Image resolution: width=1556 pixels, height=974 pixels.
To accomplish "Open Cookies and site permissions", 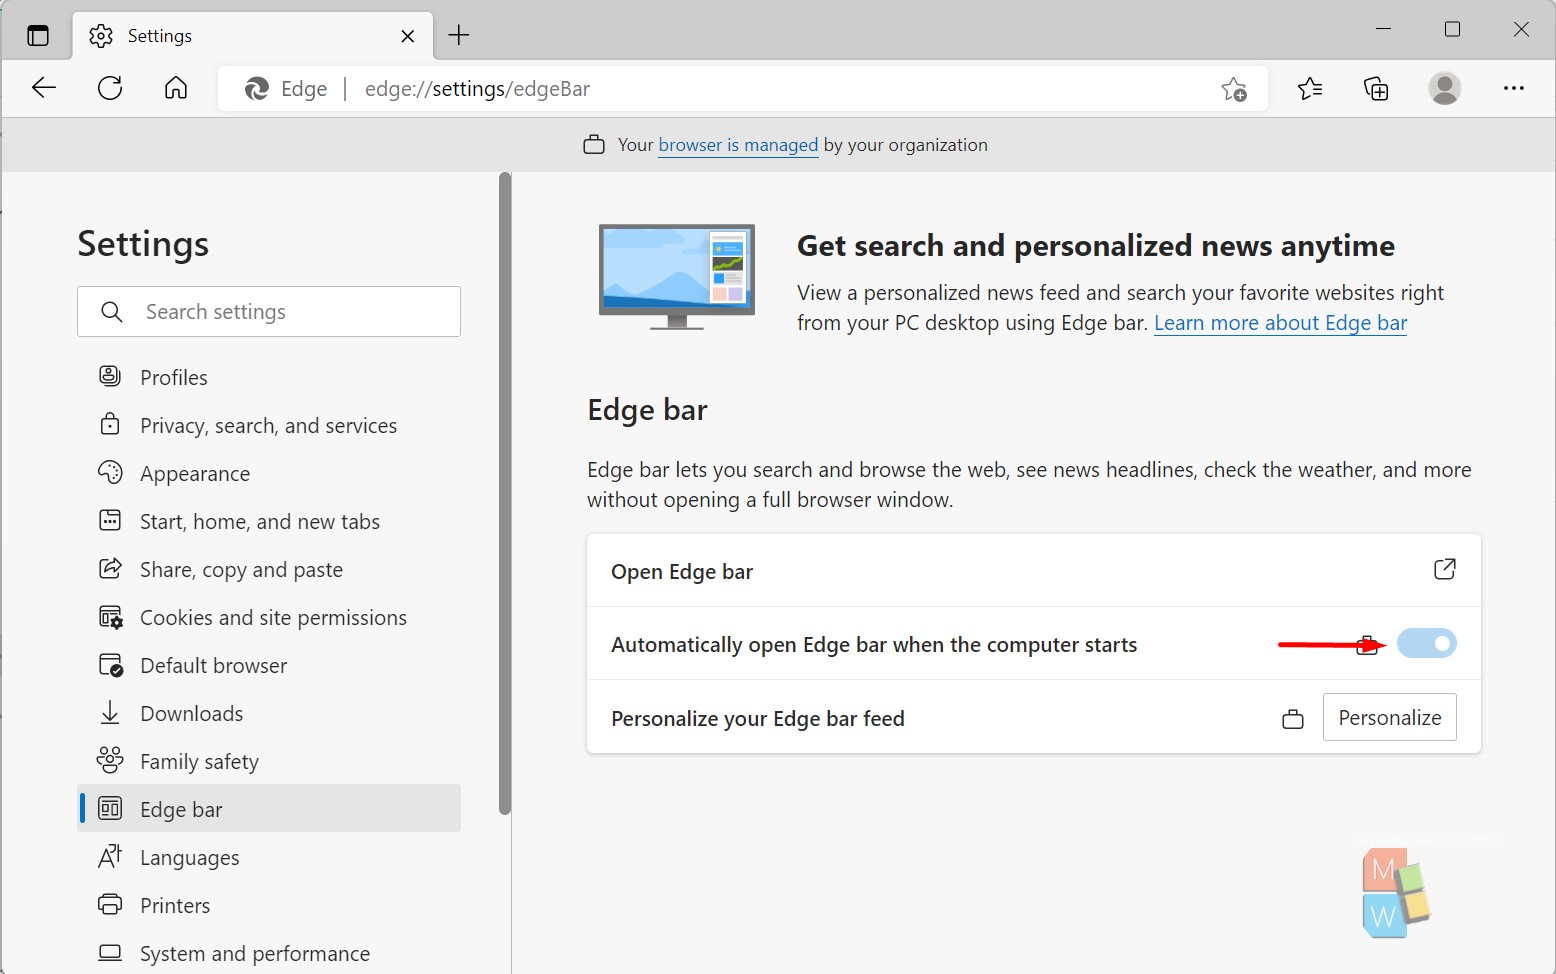I will pyautogui.click(x=270, y=618).
